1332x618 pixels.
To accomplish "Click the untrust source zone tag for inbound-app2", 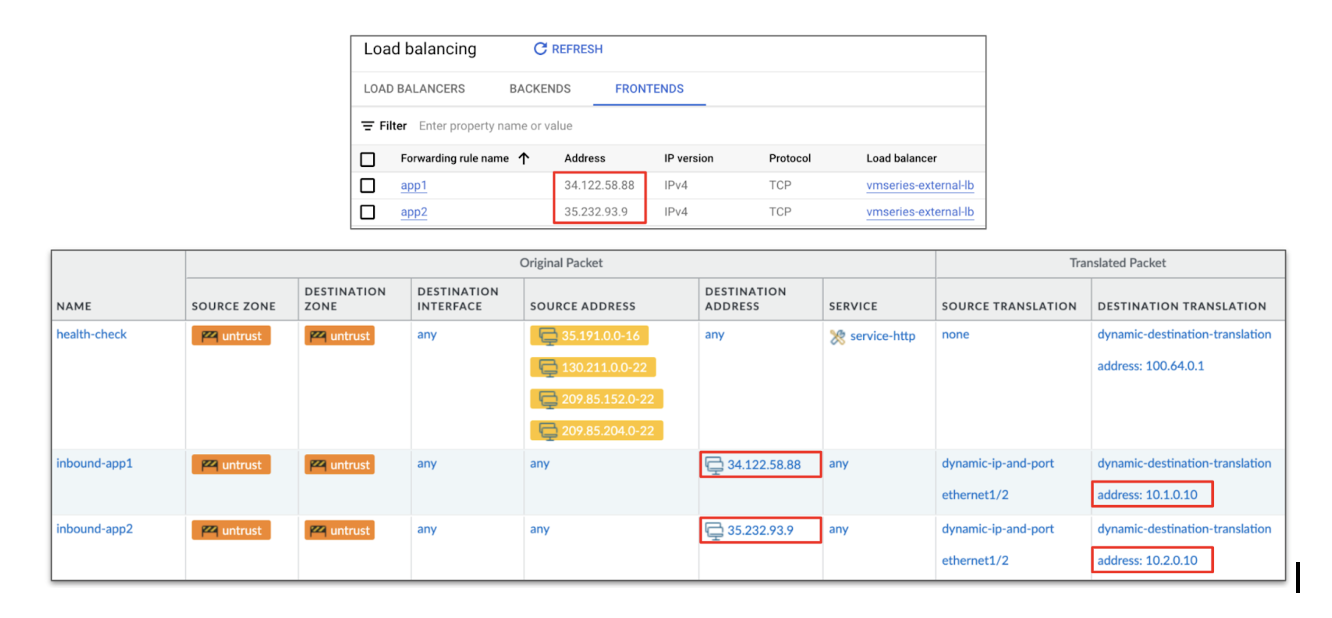I will (231, 531).
